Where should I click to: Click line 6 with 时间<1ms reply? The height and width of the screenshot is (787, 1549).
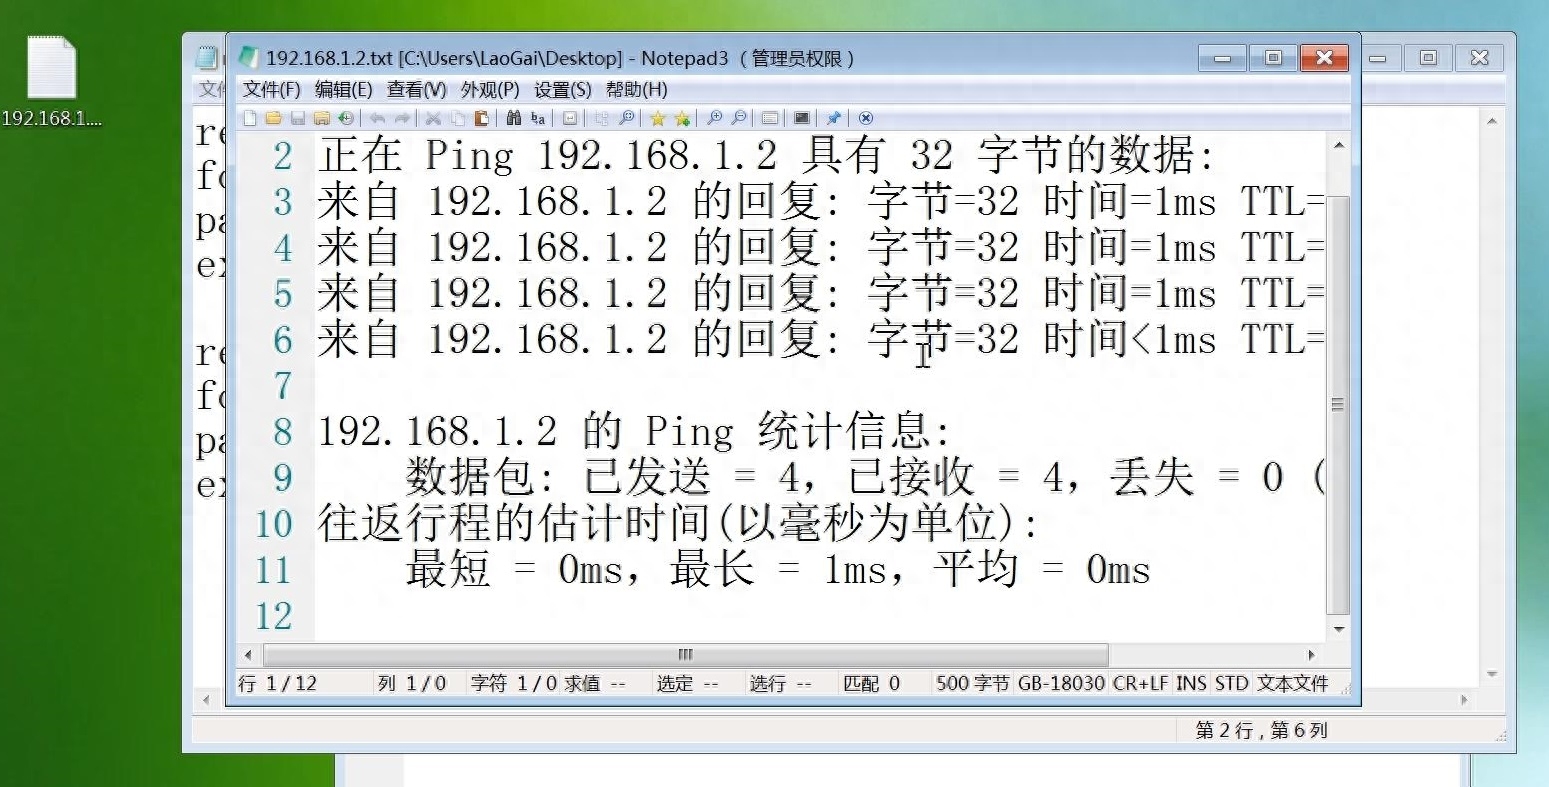tap(821, 340)
